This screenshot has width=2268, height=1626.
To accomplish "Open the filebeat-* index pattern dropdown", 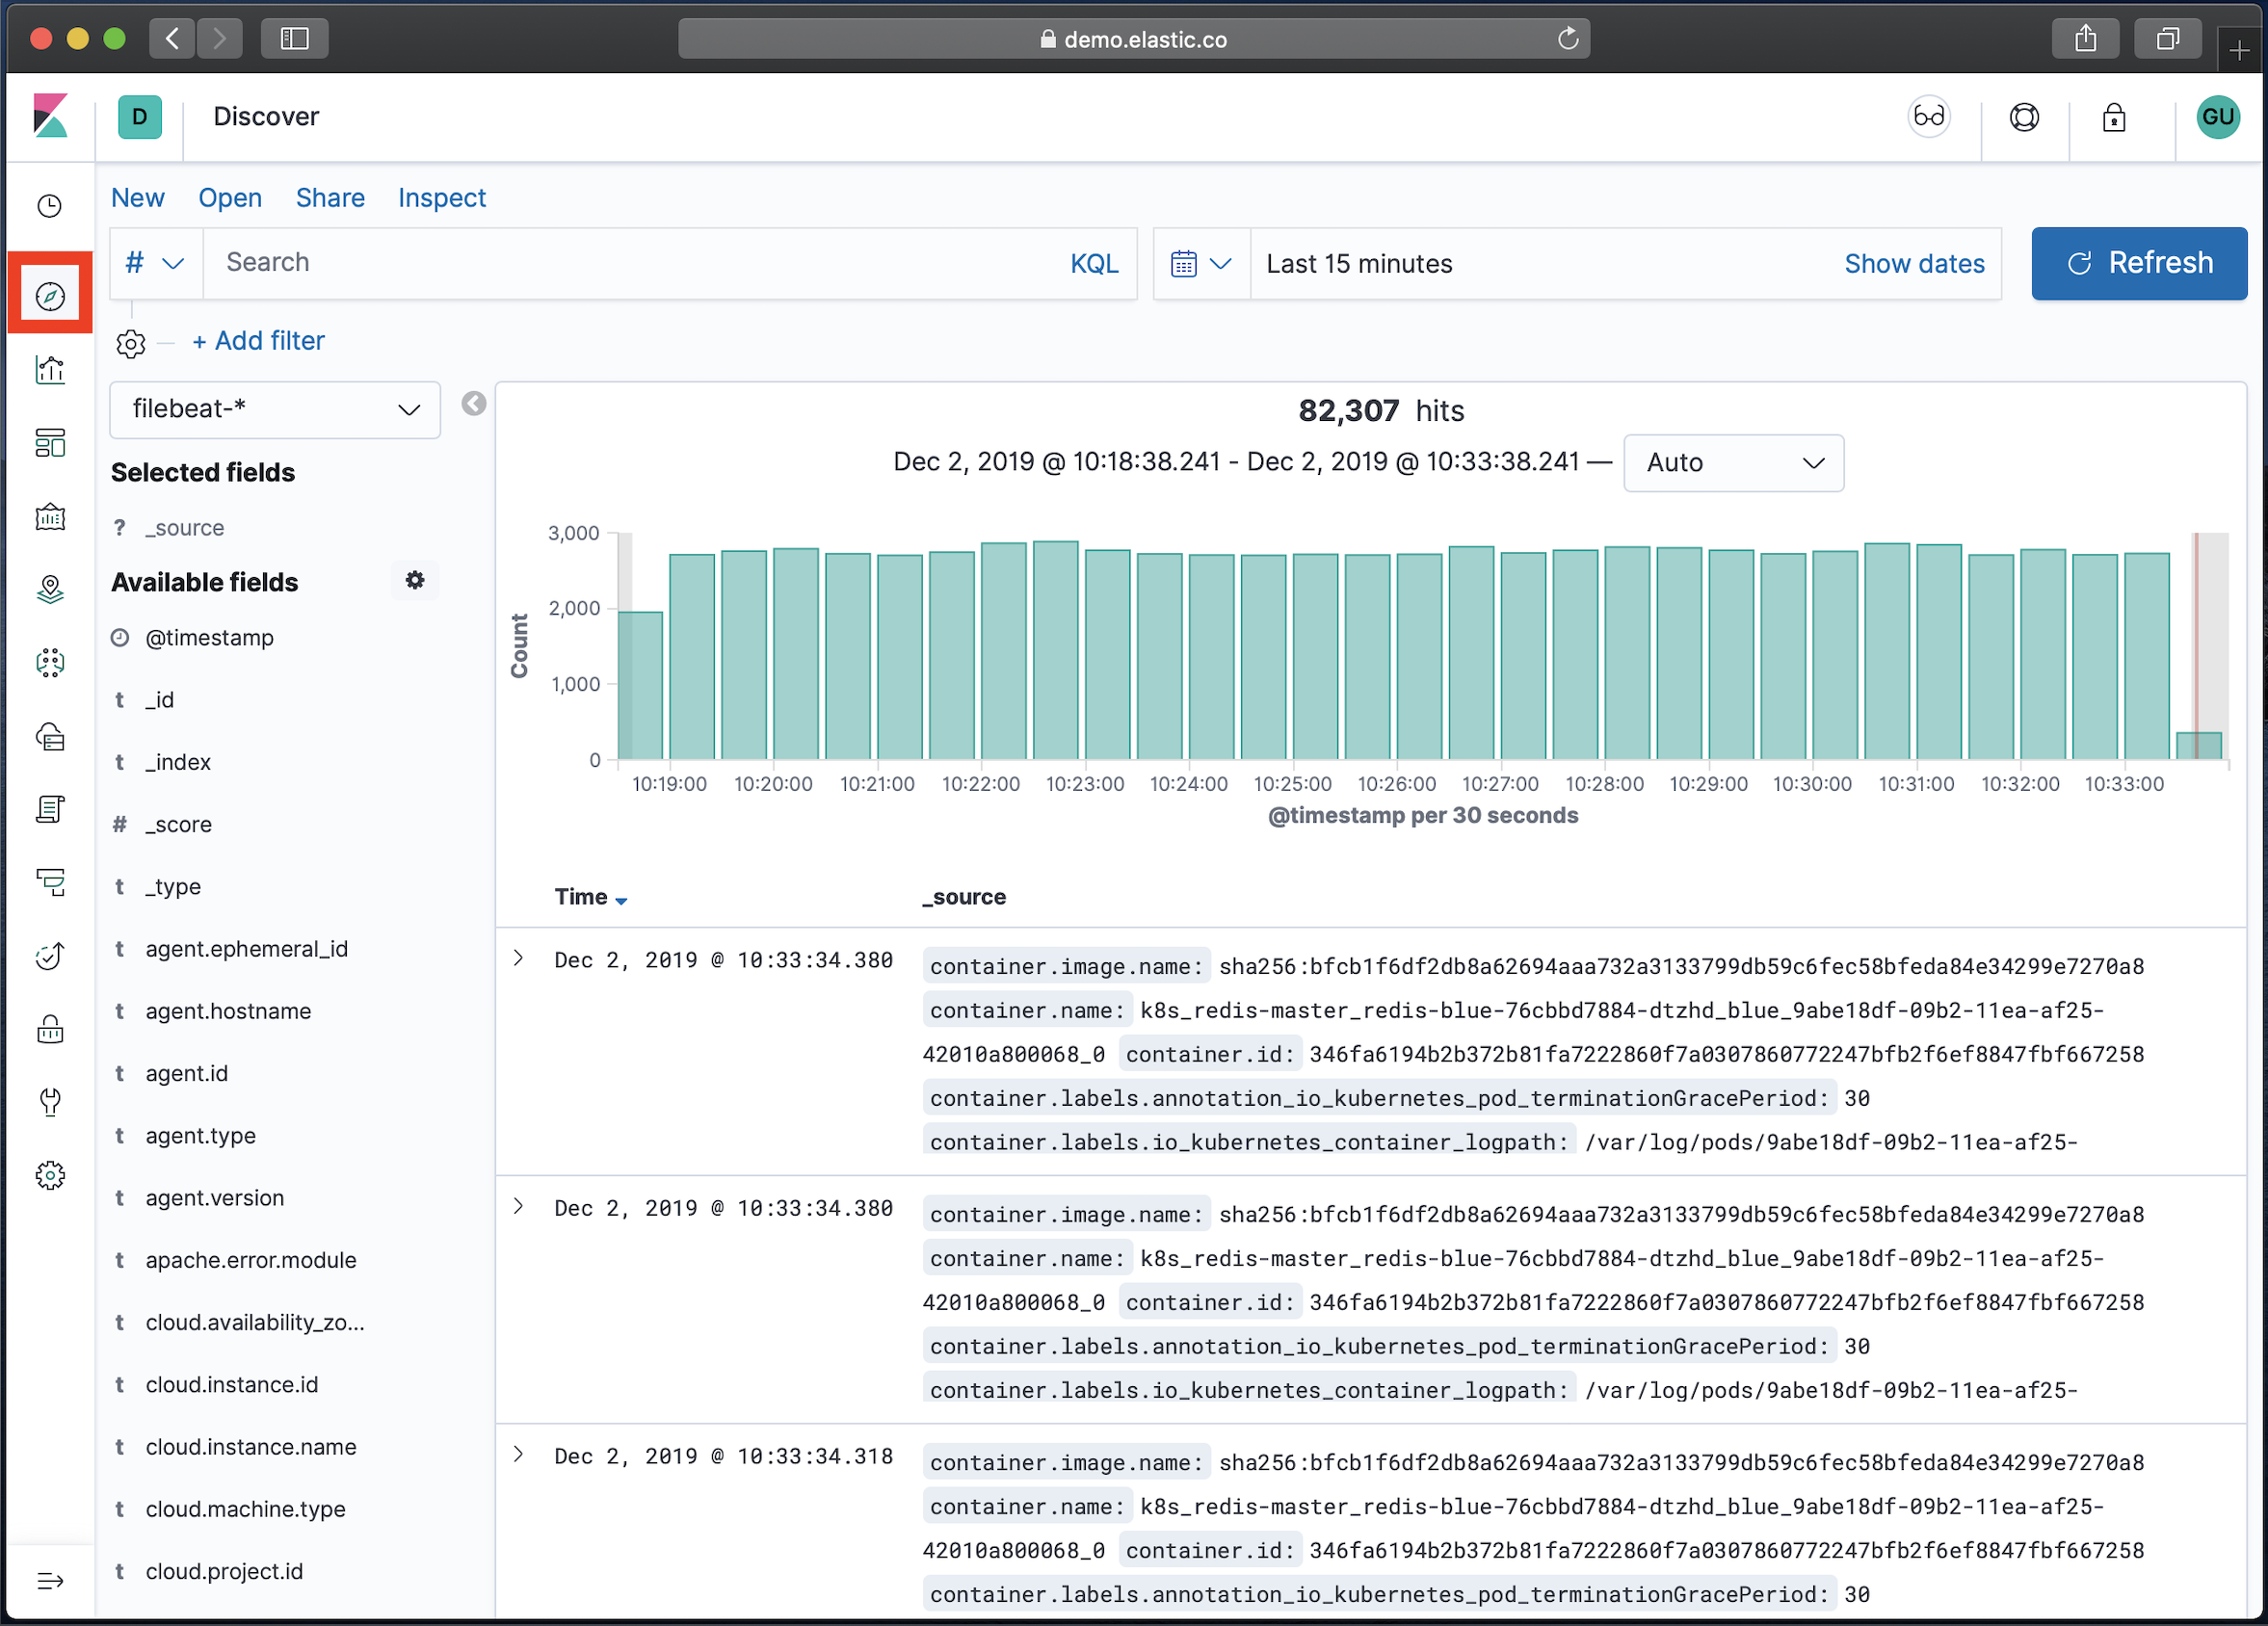I will coord(275,409).
